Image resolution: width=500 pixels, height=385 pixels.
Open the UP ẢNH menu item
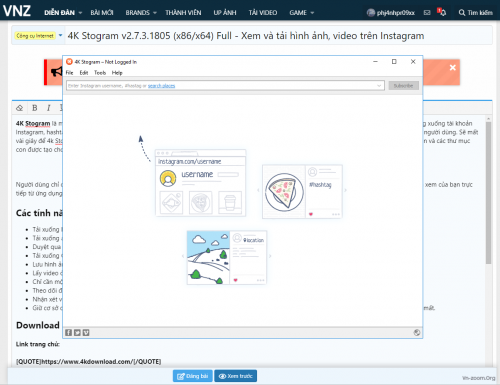click(x=225, y=13)
